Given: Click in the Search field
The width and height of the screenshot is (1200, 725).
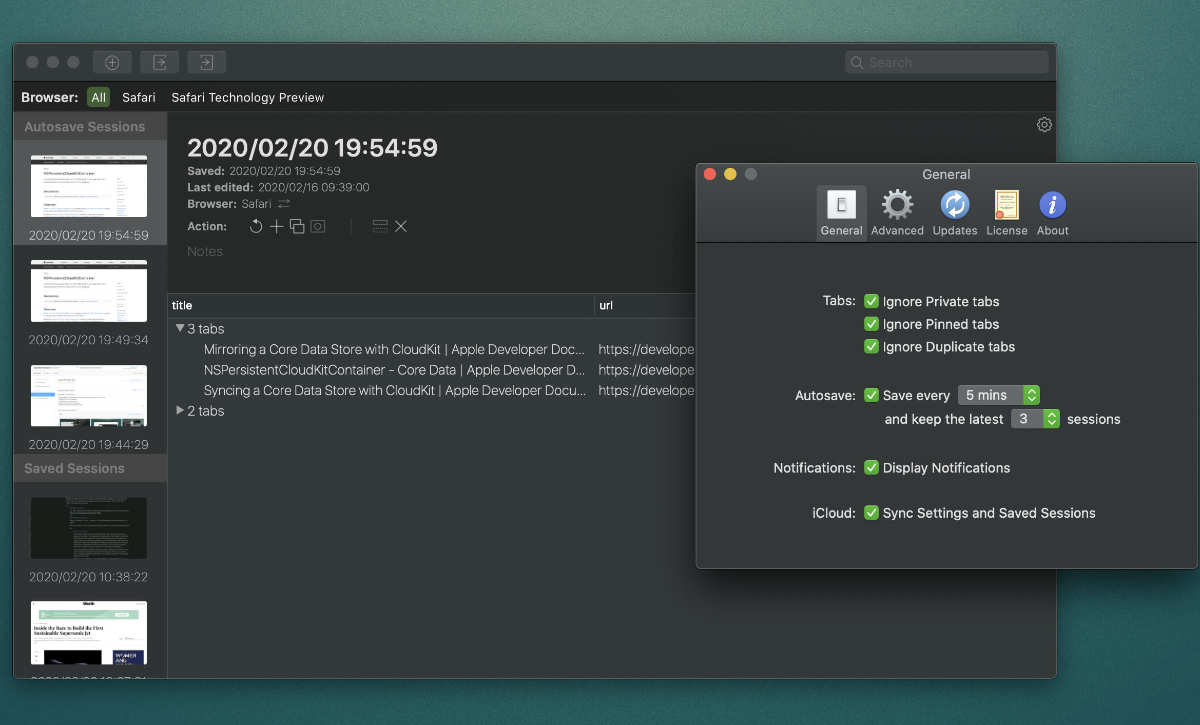Looking at the screenshot, I should pos(946,62).
